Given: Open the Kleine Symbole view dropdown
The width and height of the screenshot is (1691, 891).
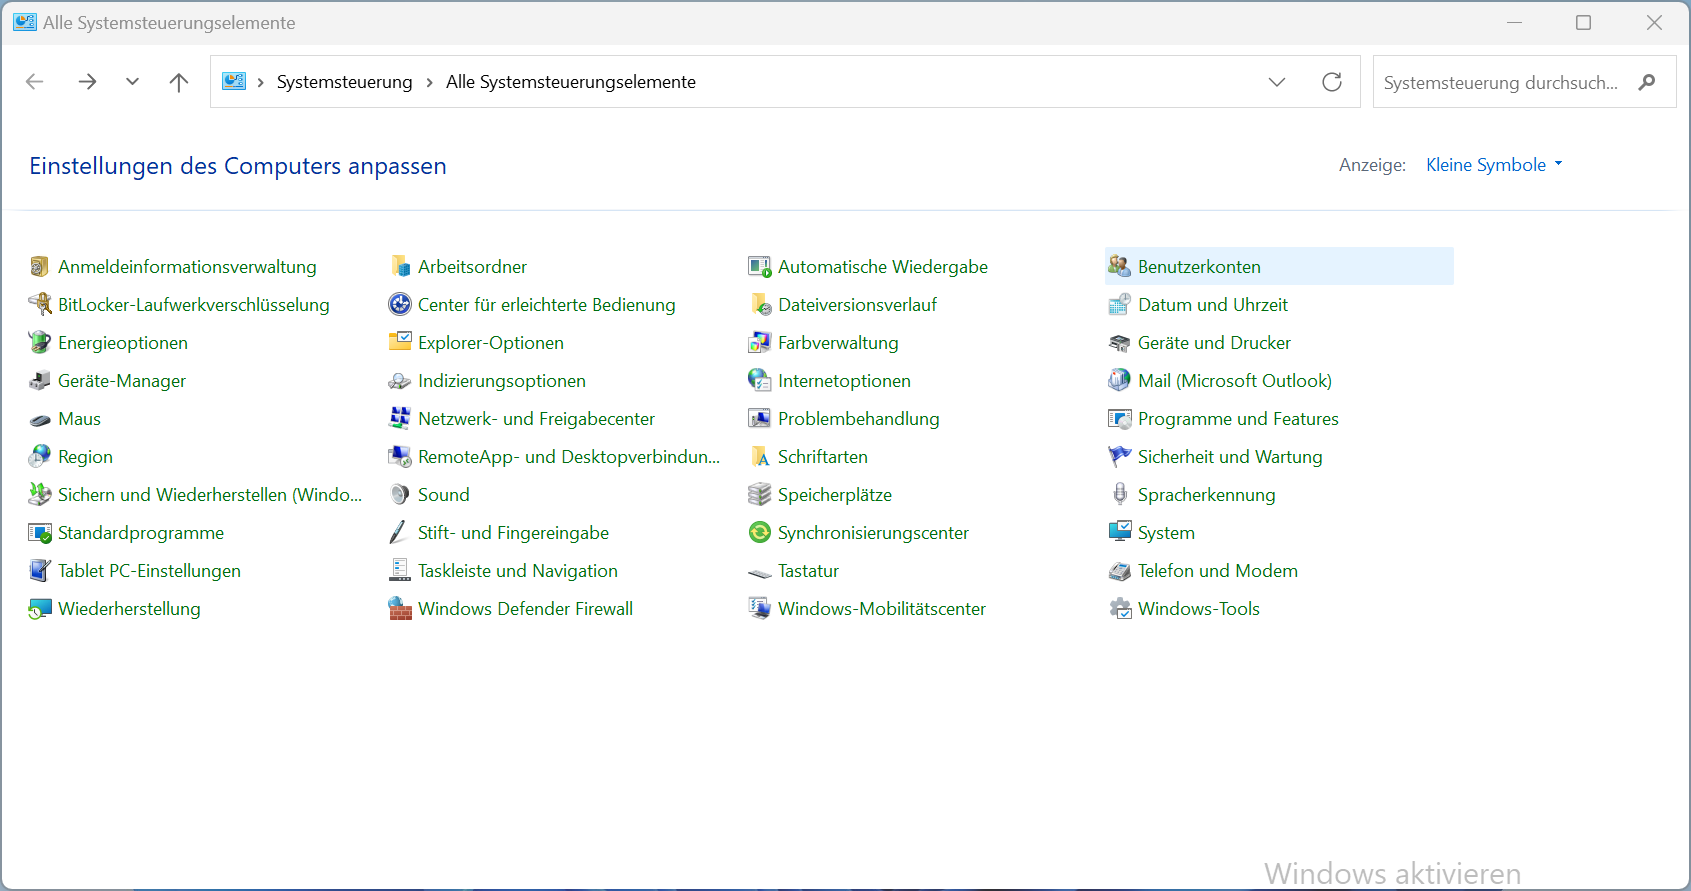Looking at the screenshot, I should pos(1493,165).
